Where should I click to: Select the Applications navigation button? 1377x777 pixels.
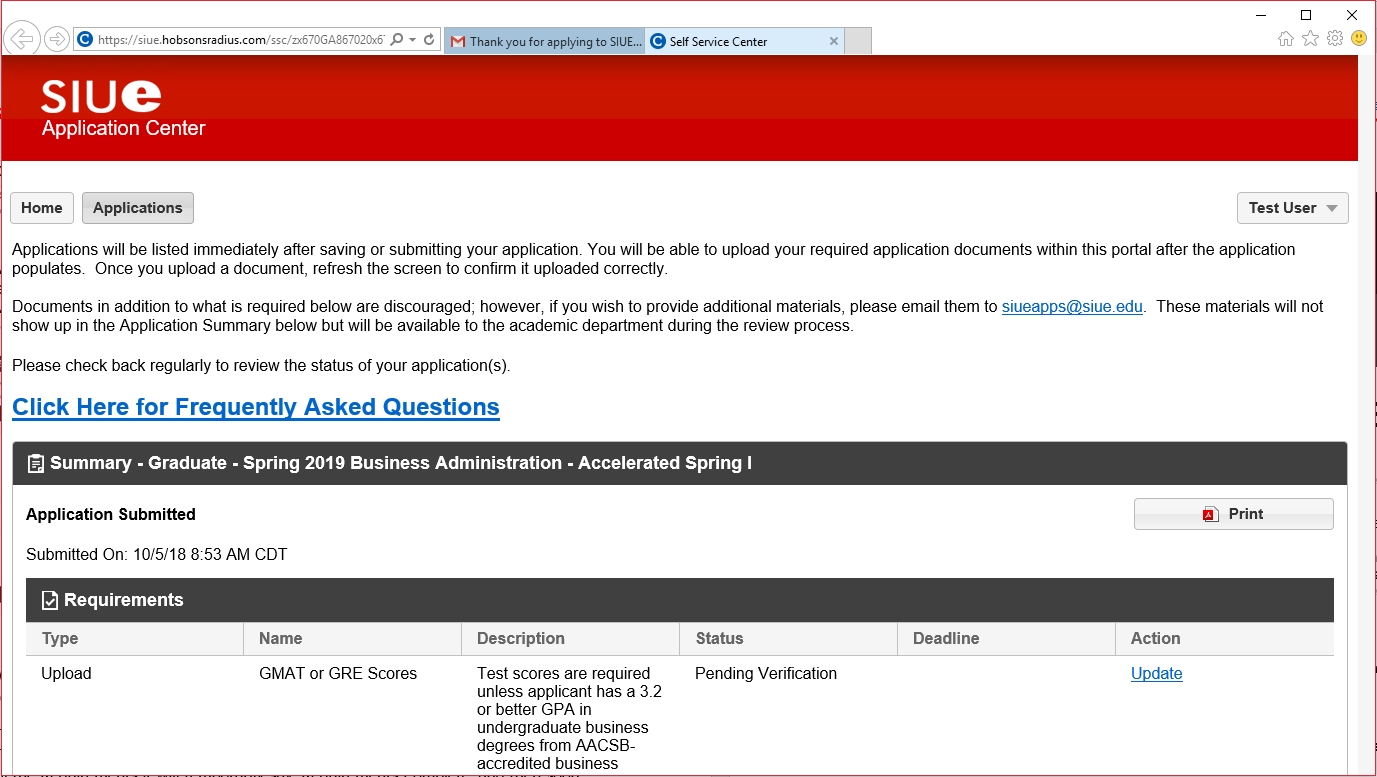pos(138,208)
